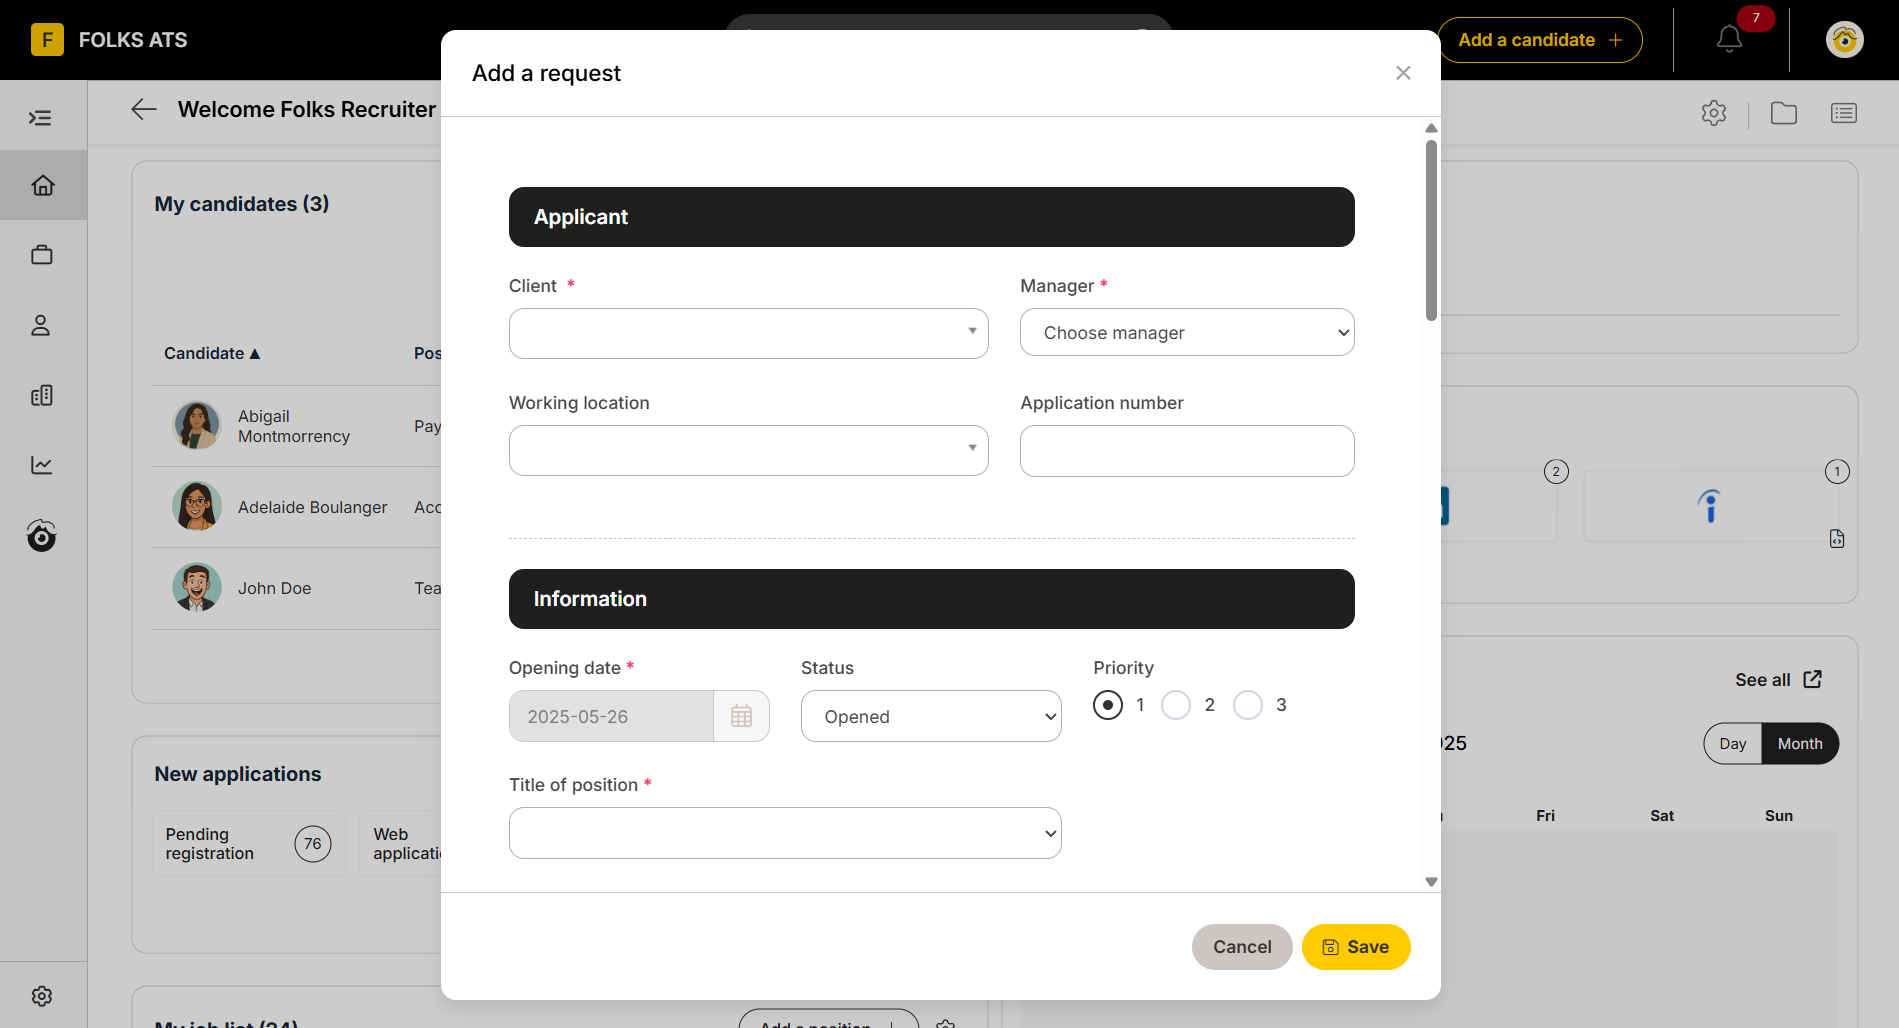Open the calendar picker for Opening date
The image size is (1899, 1028).
(x=741, y=716)
